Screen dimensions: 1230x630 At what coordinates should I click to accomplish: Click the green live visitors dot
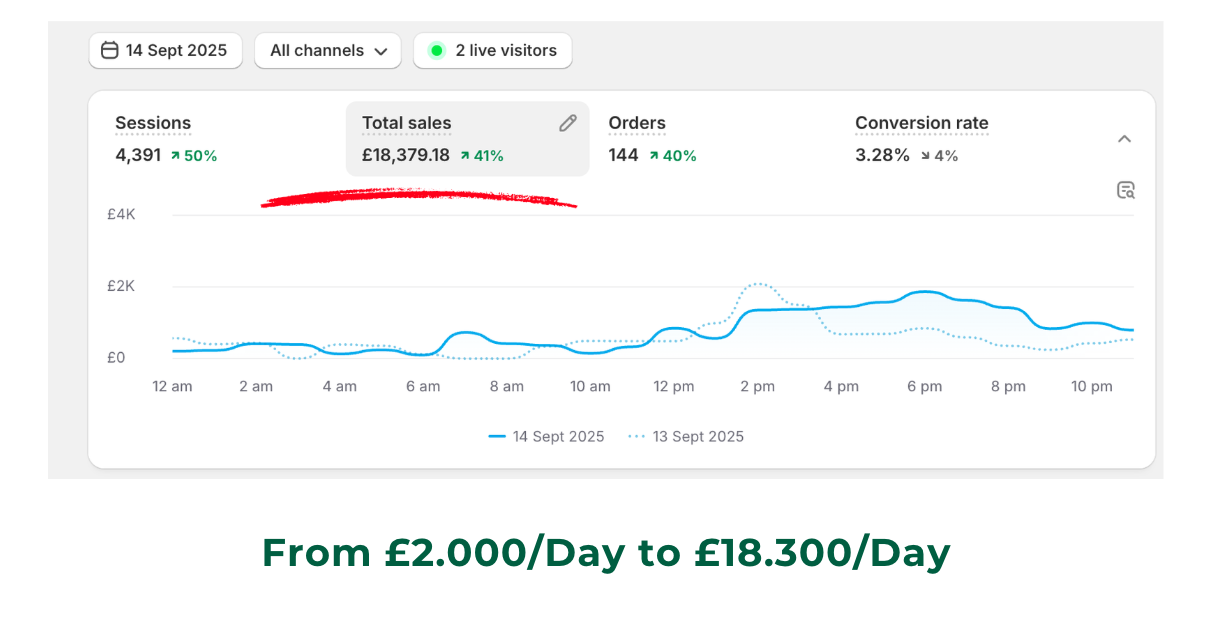[436, 50]
